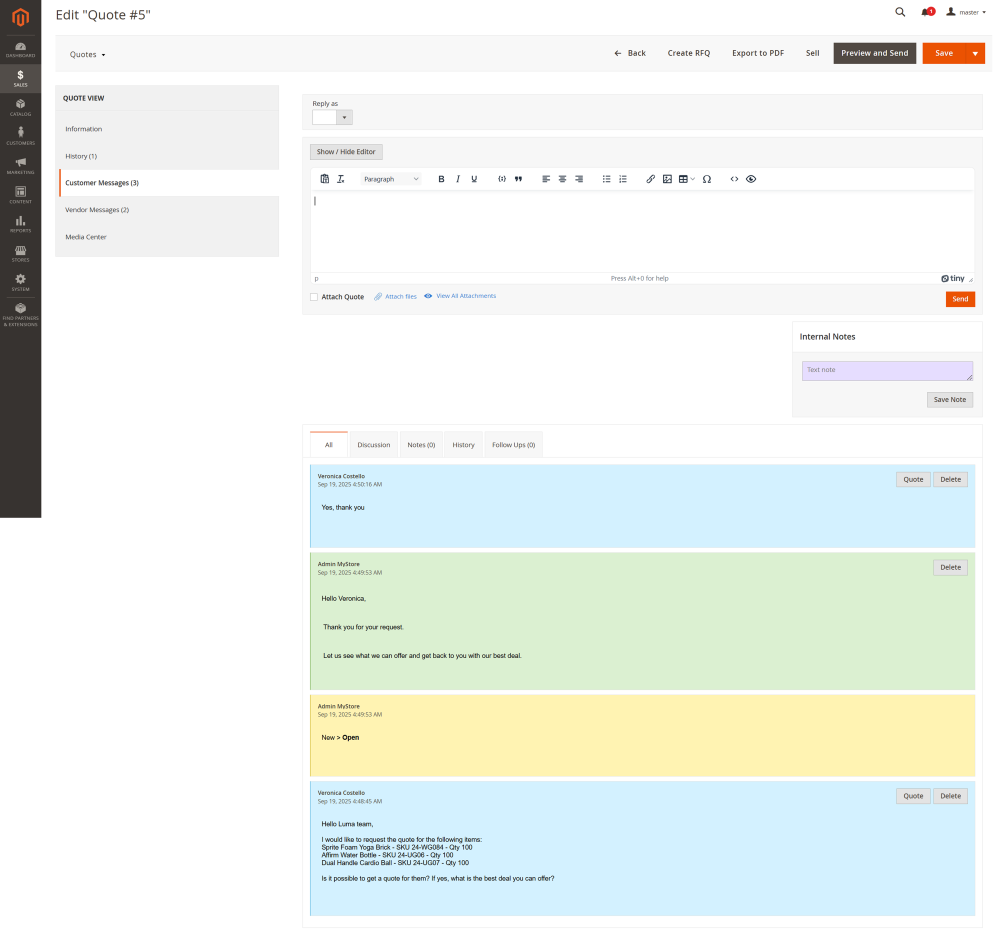This screenshot has height=947, width=1000.
Task: Align text center
Action: [562, 179]
